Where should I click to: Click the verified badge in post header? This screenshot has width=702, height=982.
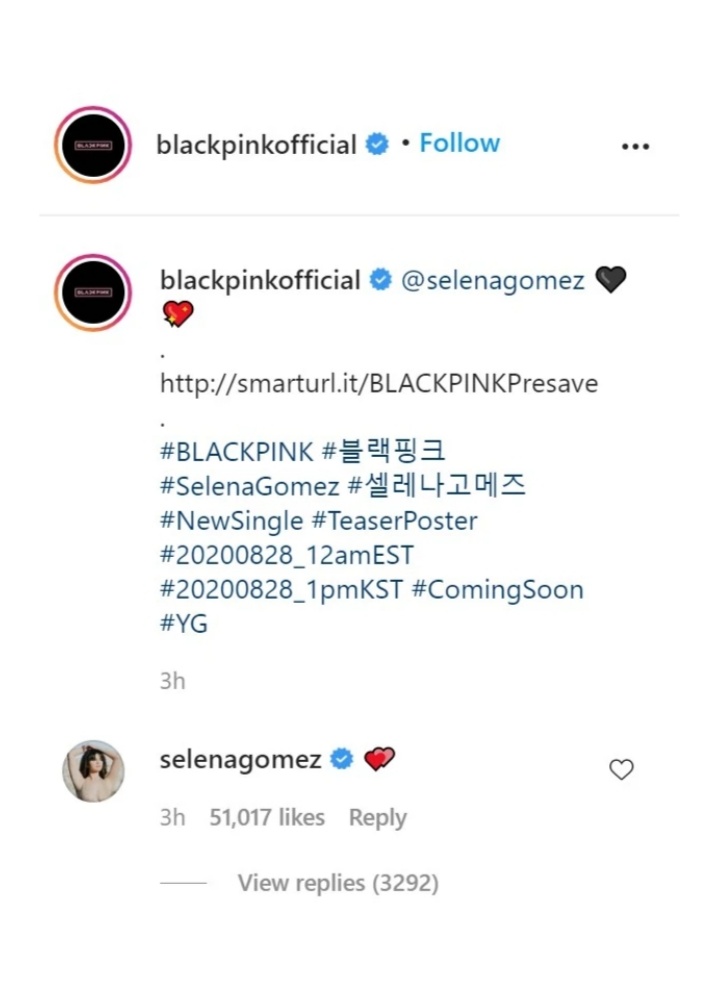click(377, 144)
